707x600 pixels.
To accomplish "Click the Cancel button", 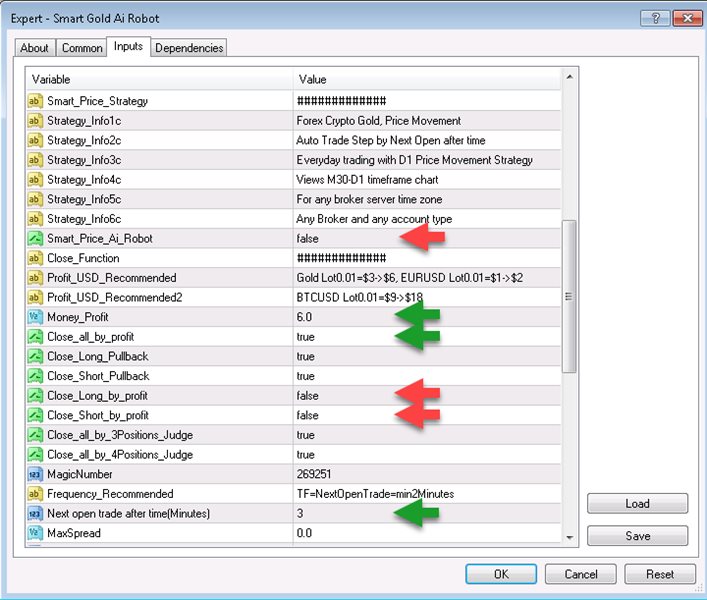I will tap(581, 574).
